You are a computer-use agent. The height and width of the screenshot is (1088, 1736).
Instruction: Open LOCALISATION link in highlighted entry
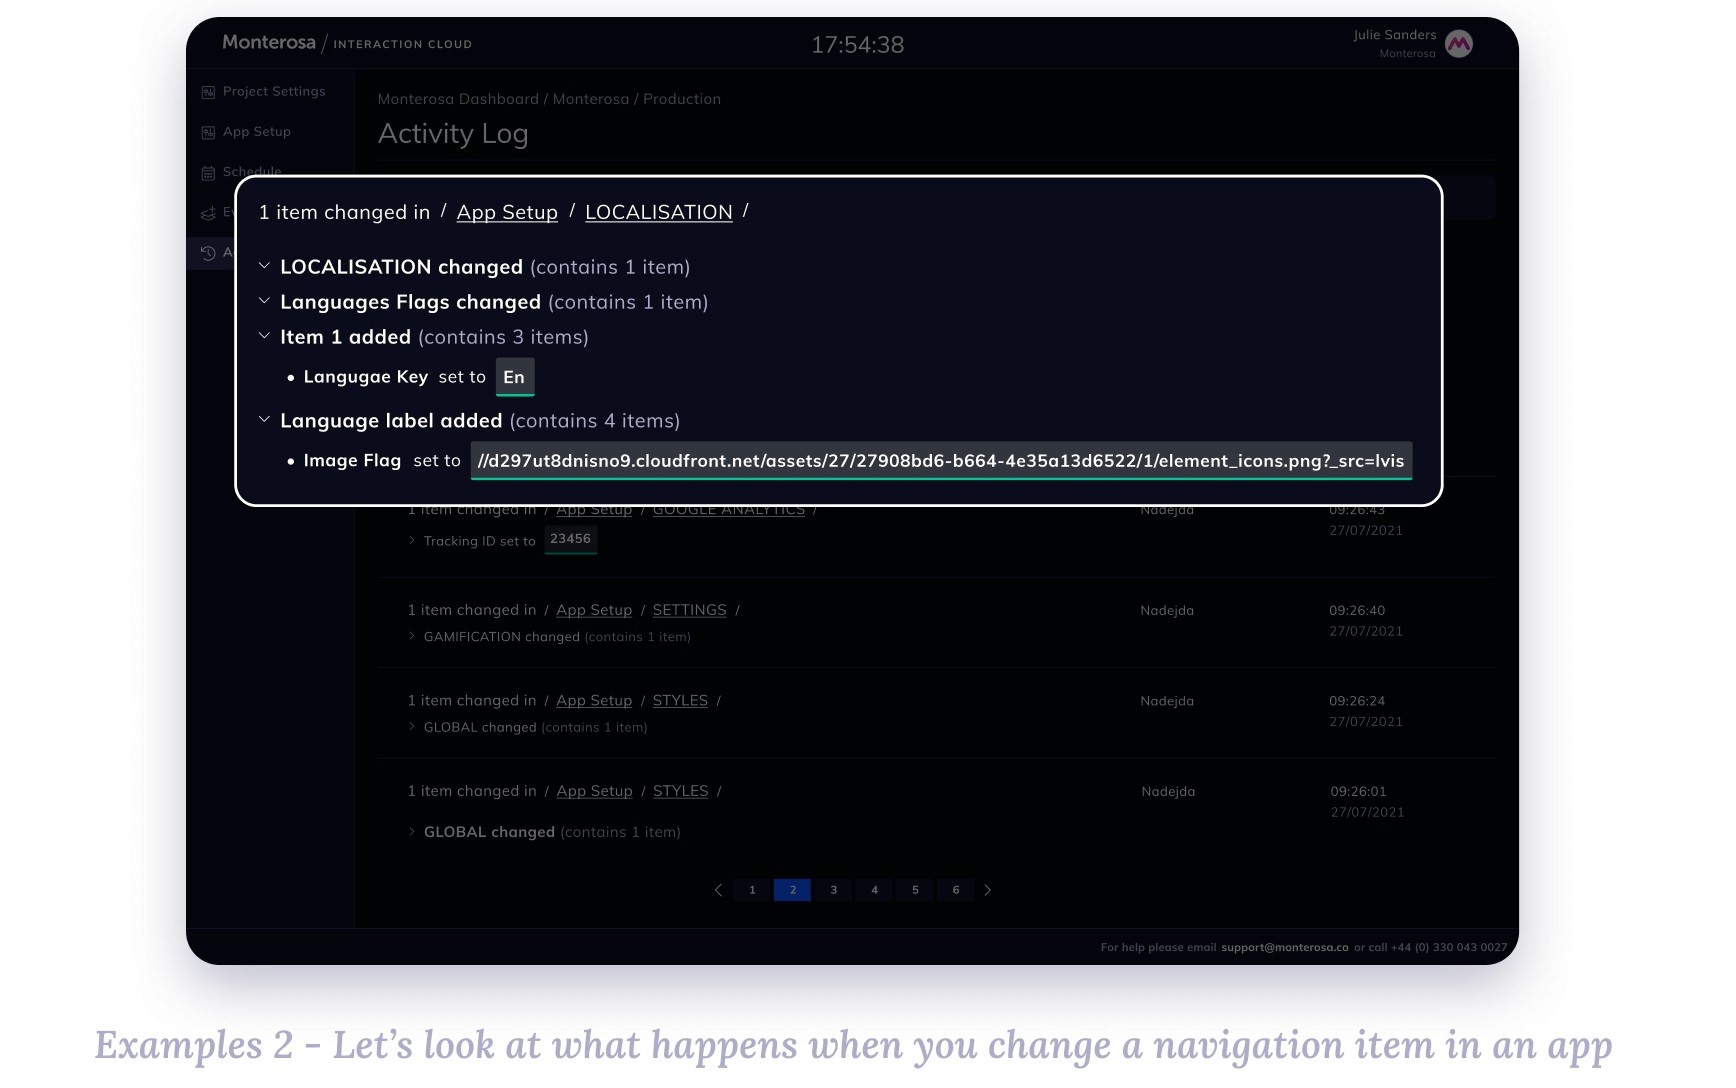coord(659,212)
